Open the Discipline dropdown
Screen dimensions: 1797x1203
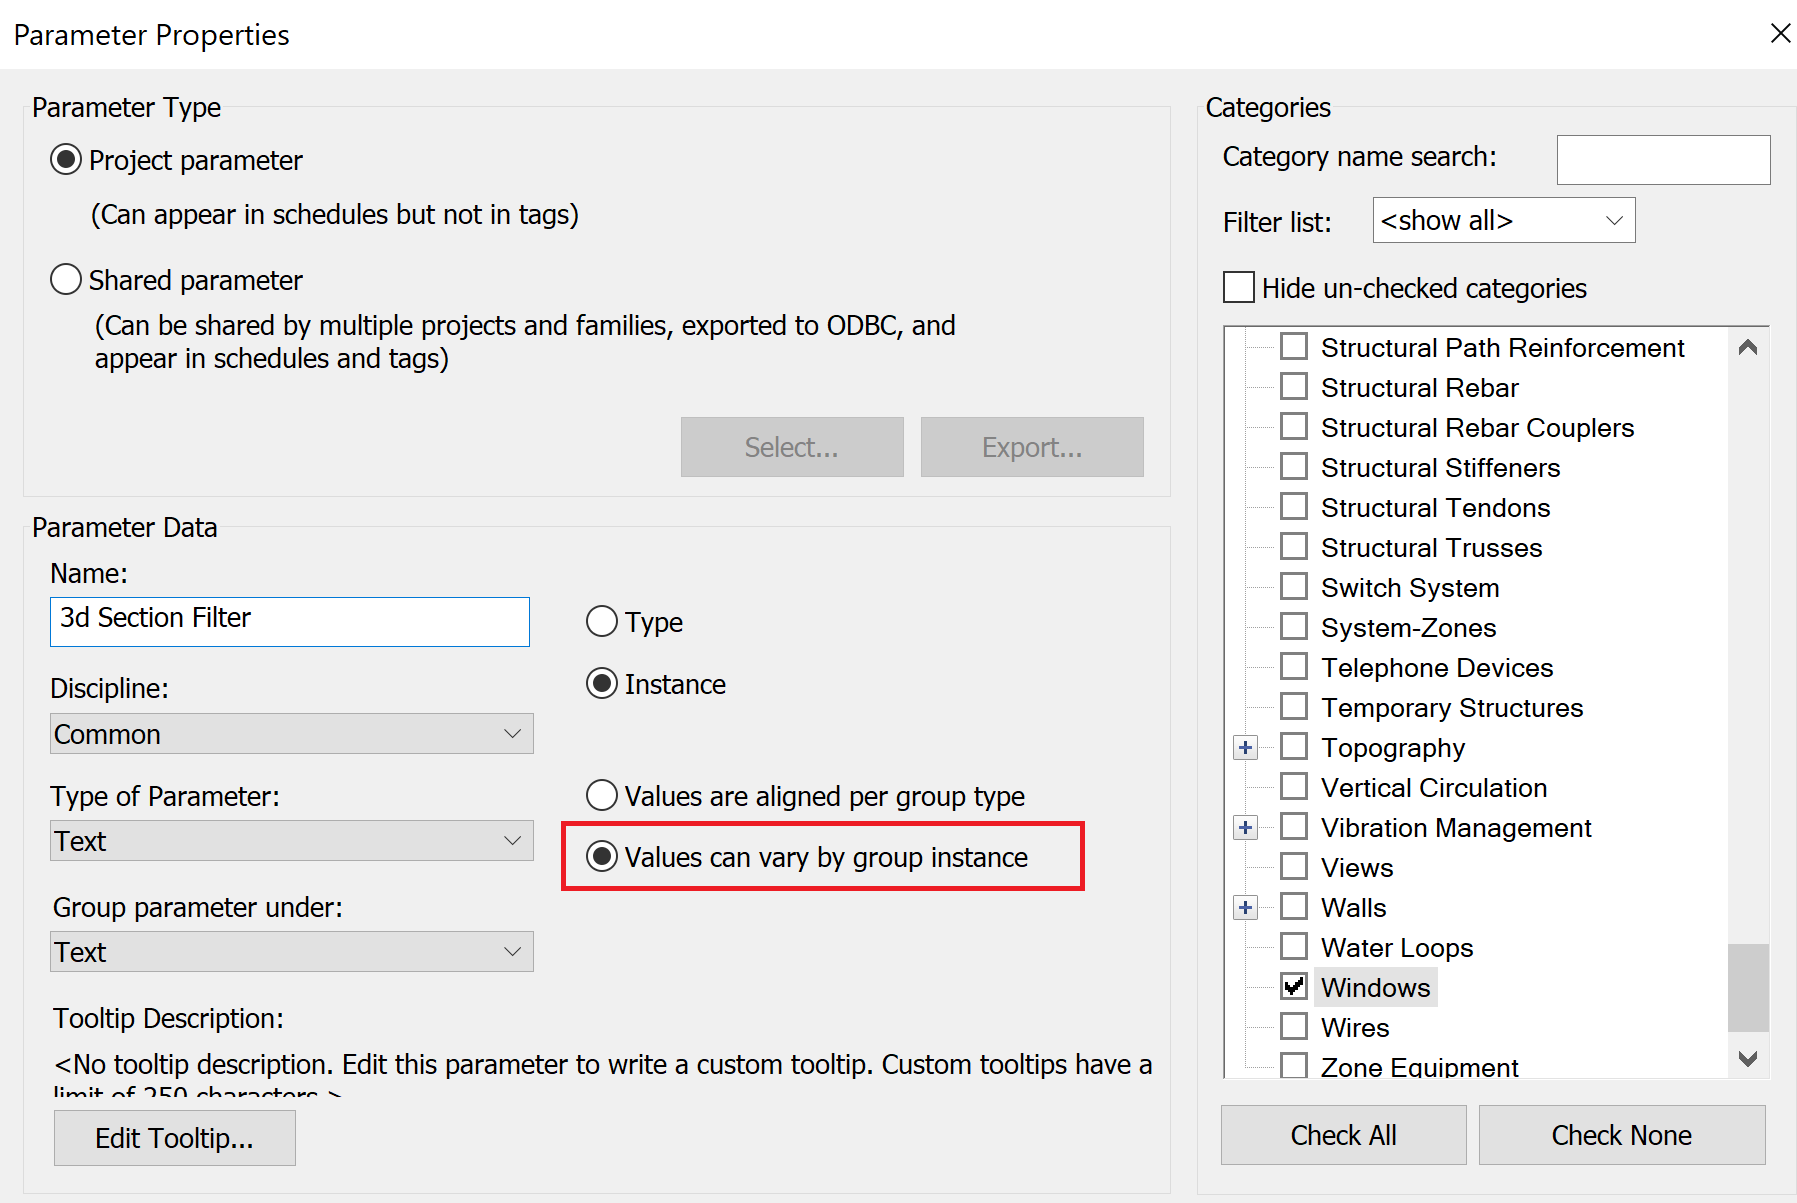click(x=291, y=734)
